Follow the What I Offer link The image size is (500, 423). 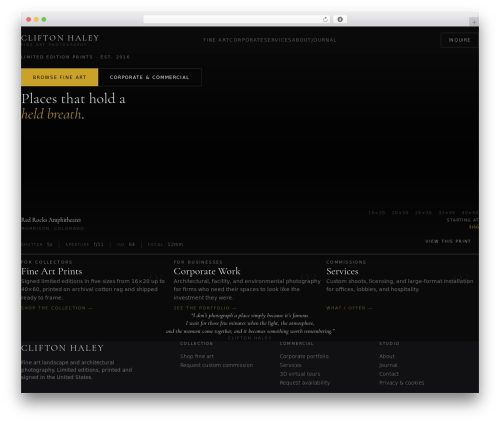click(349, 308)
